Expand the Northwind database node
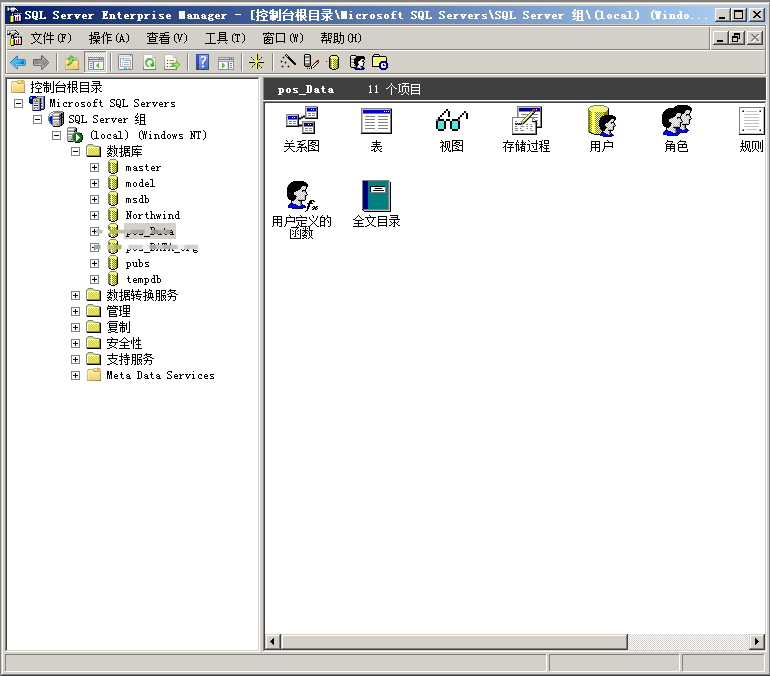770x676 pixels. click(94, 215)
